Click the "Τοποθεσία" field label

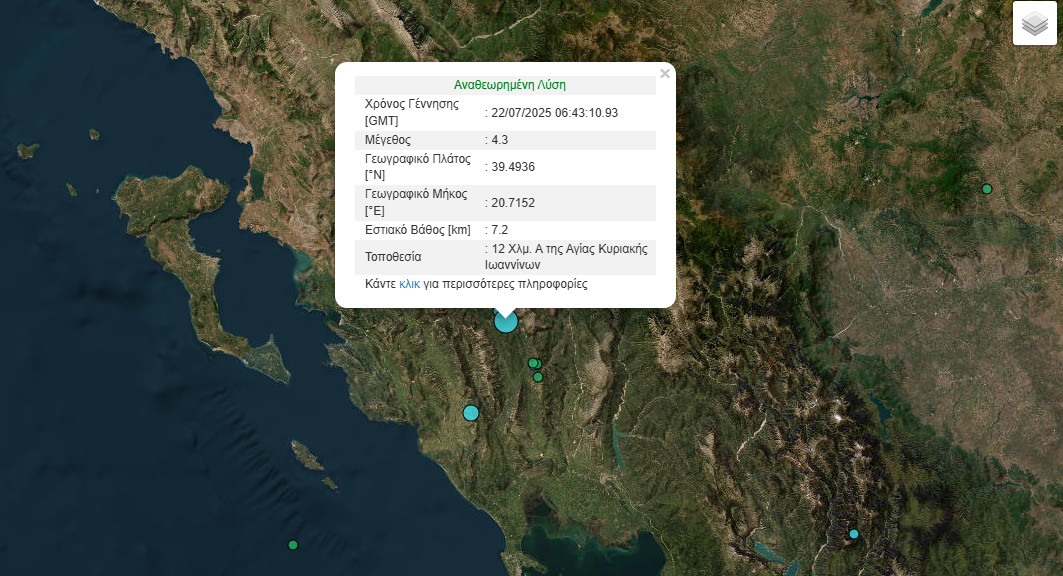[x=393, y=257]
